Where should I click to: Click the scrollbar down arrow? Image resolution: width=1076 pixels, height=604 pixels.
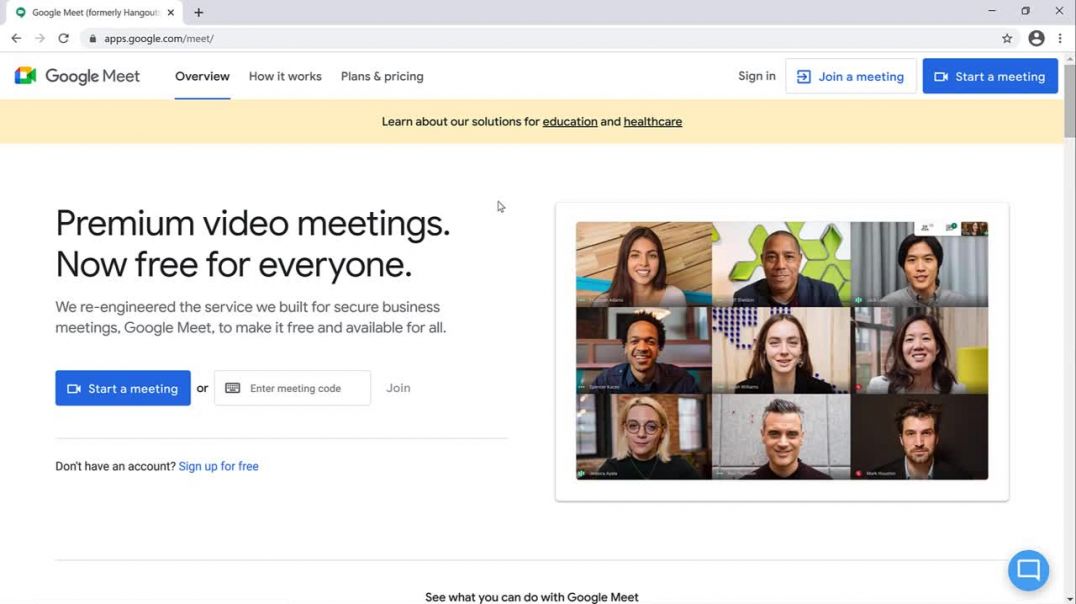coord(1070,599)
